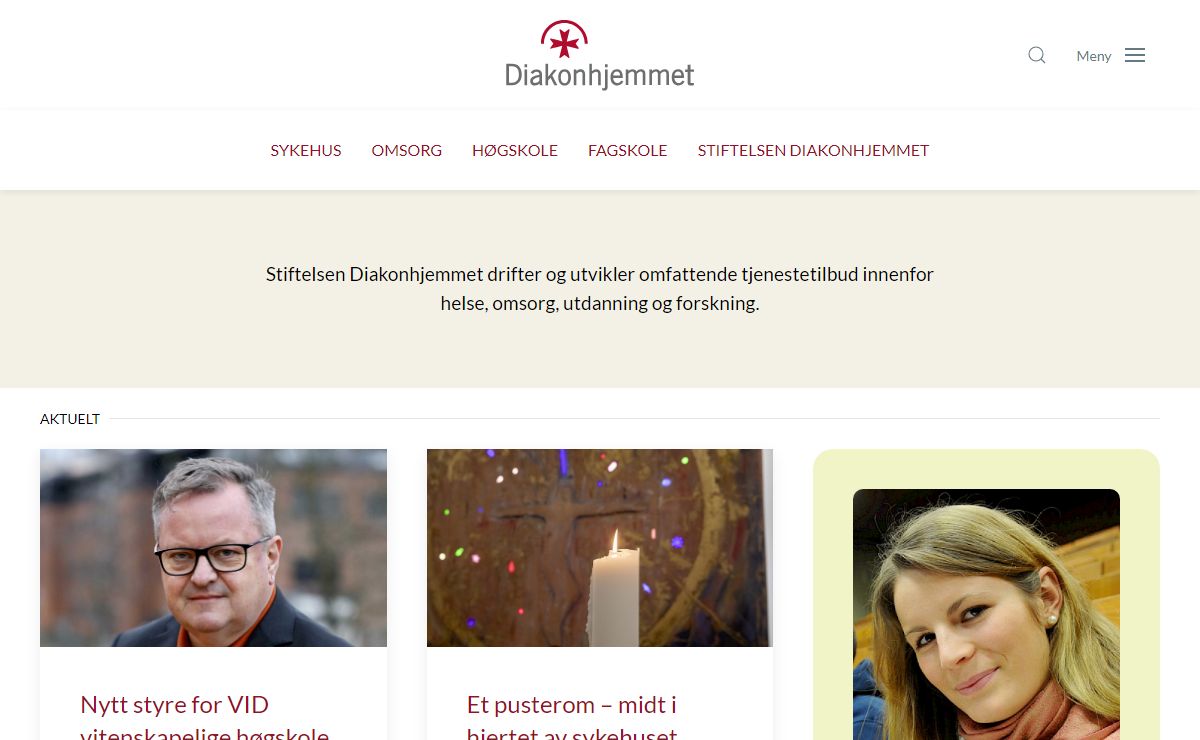Select HØGSKOLE in the navigation
1200x740 pixels.
coord(515,150)
